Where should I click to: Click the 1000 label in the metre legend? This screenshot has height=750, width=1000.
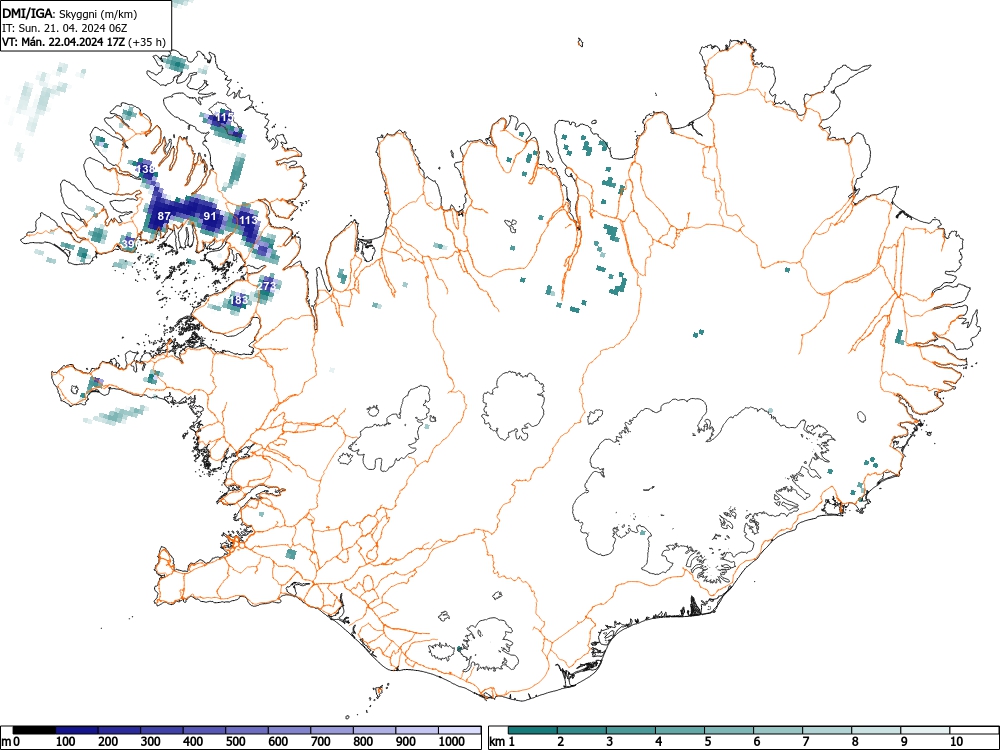pos(452,742)
